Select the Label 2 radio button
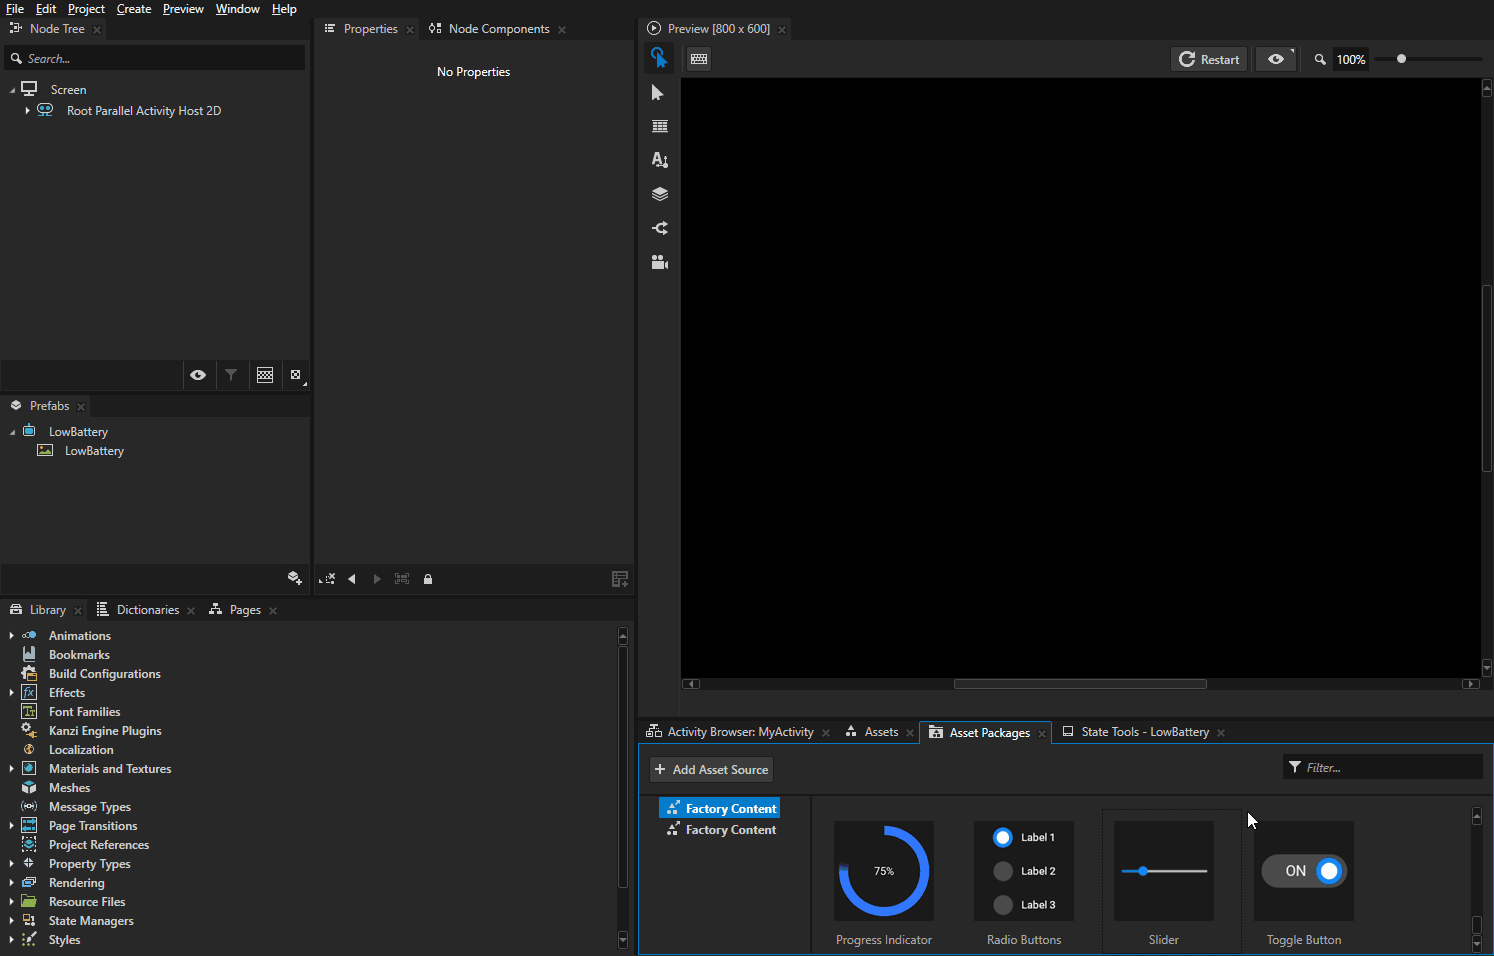This screenshot has width=1494, height=956. pos(1002,871)
